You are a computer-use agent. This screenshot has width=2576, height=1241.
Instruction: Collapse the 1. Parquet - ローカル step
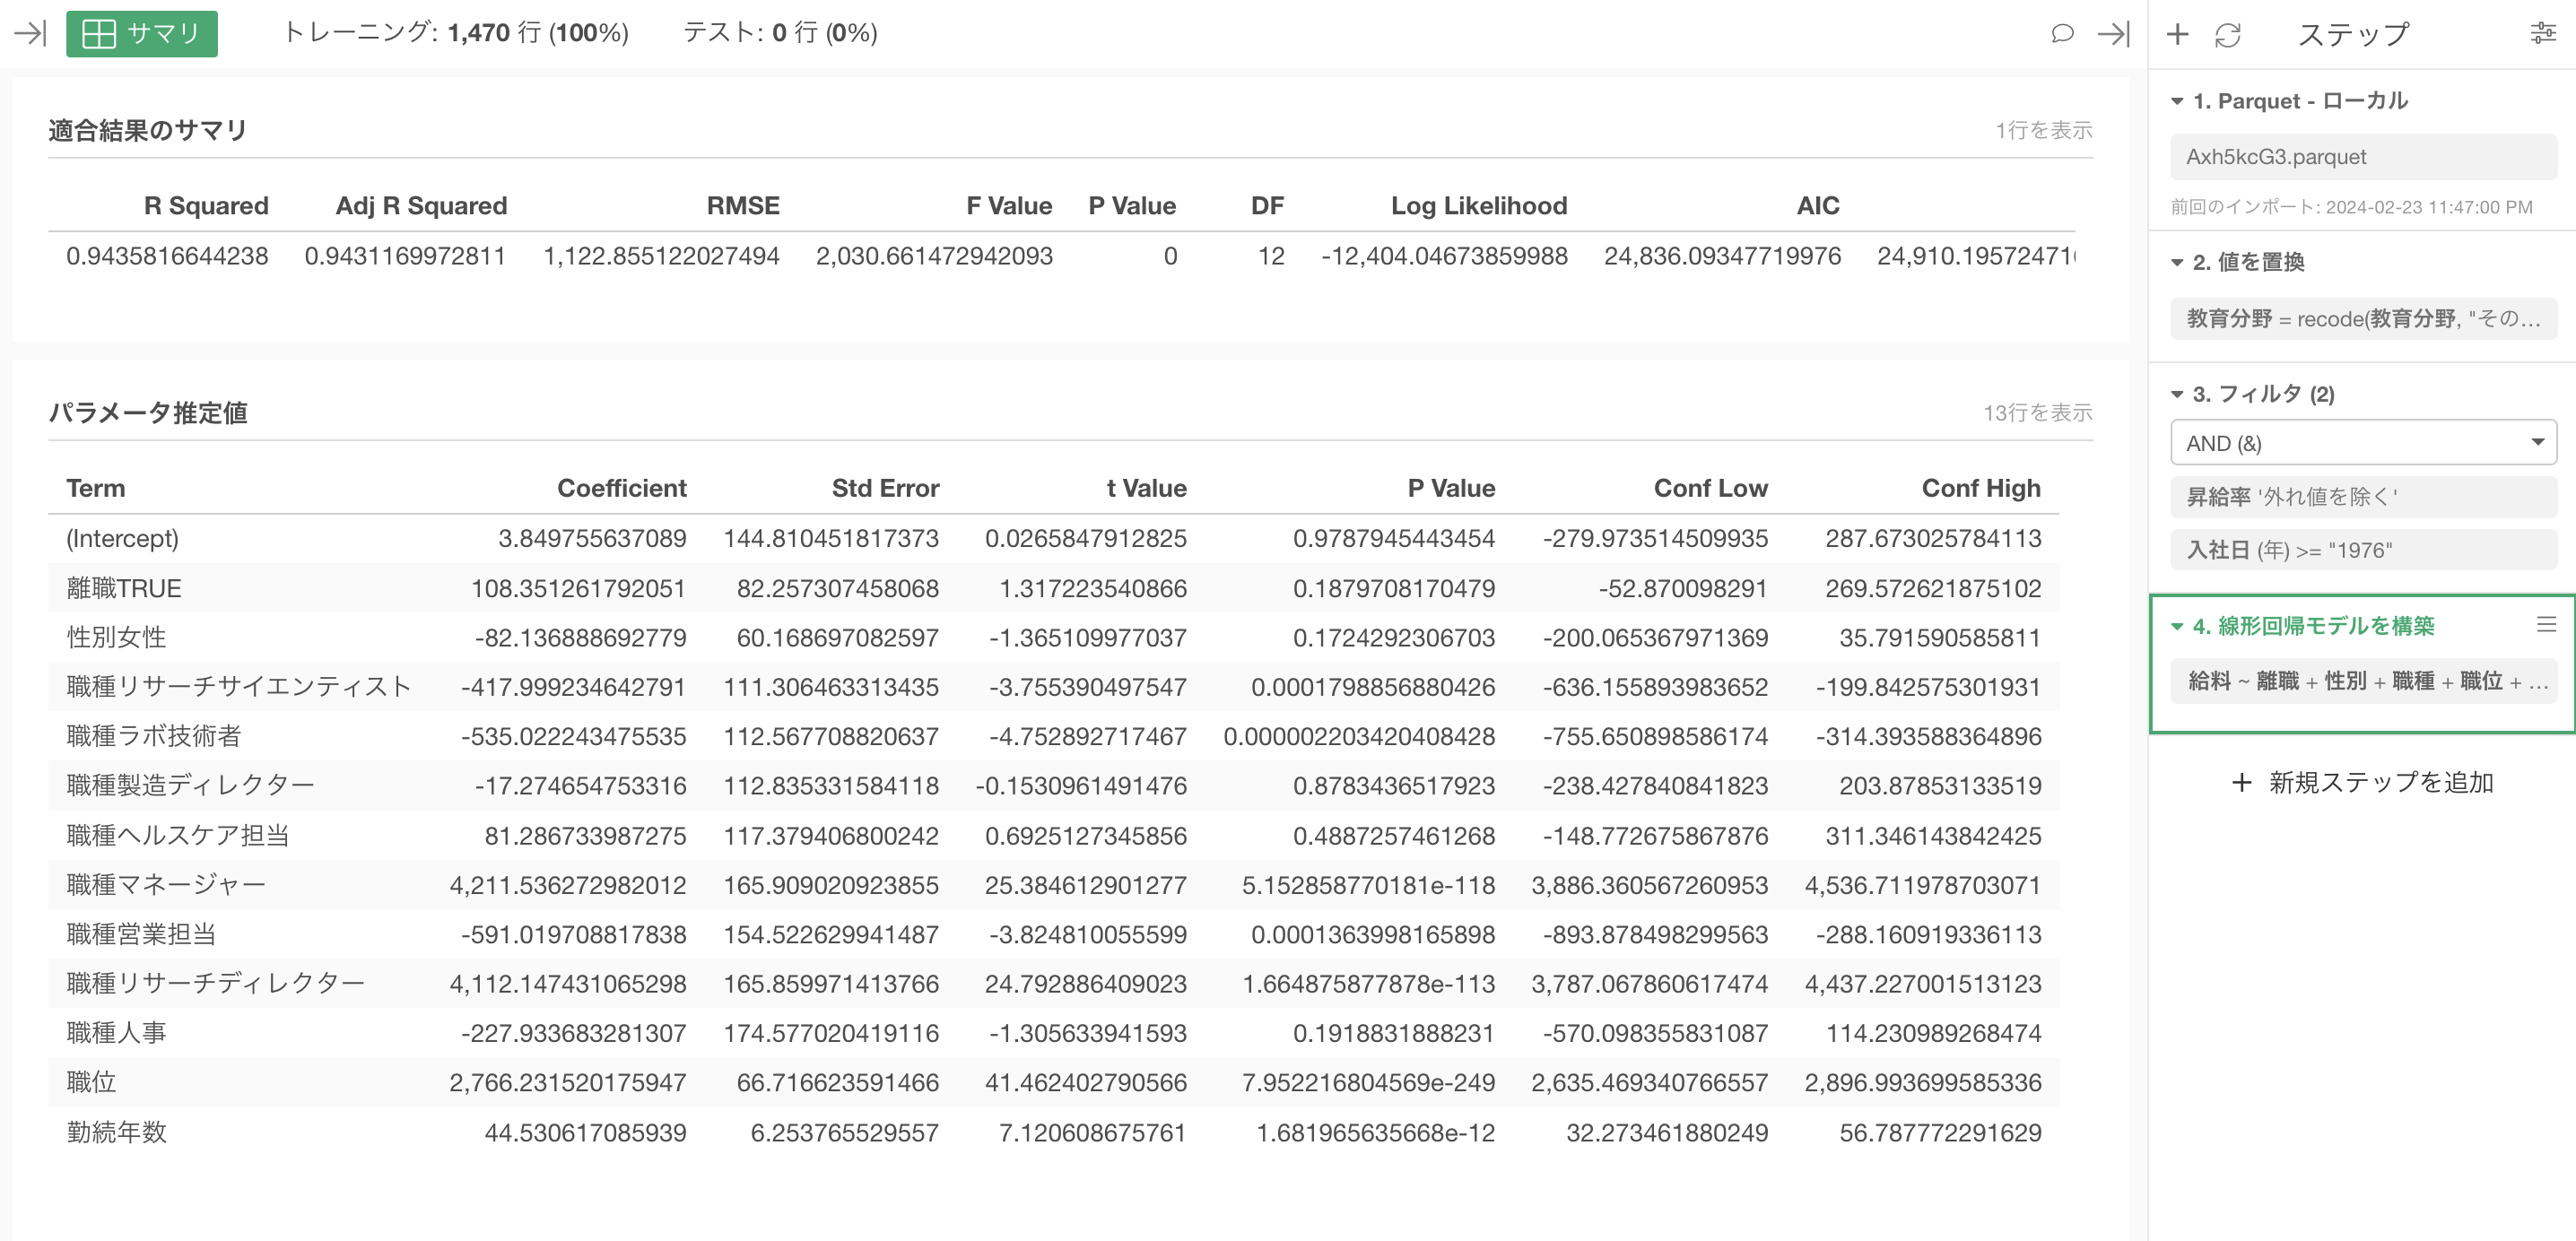2176,101
